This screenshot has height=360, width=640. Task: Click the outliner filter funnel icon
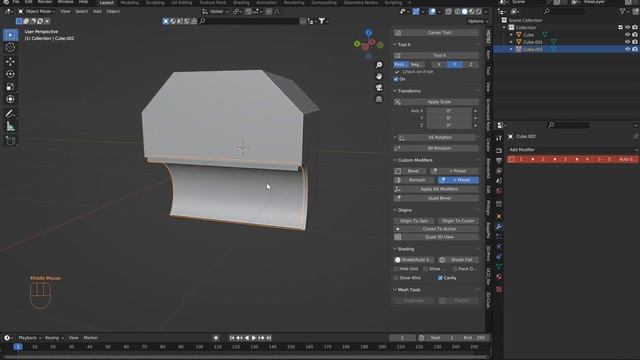pos(622,11)
